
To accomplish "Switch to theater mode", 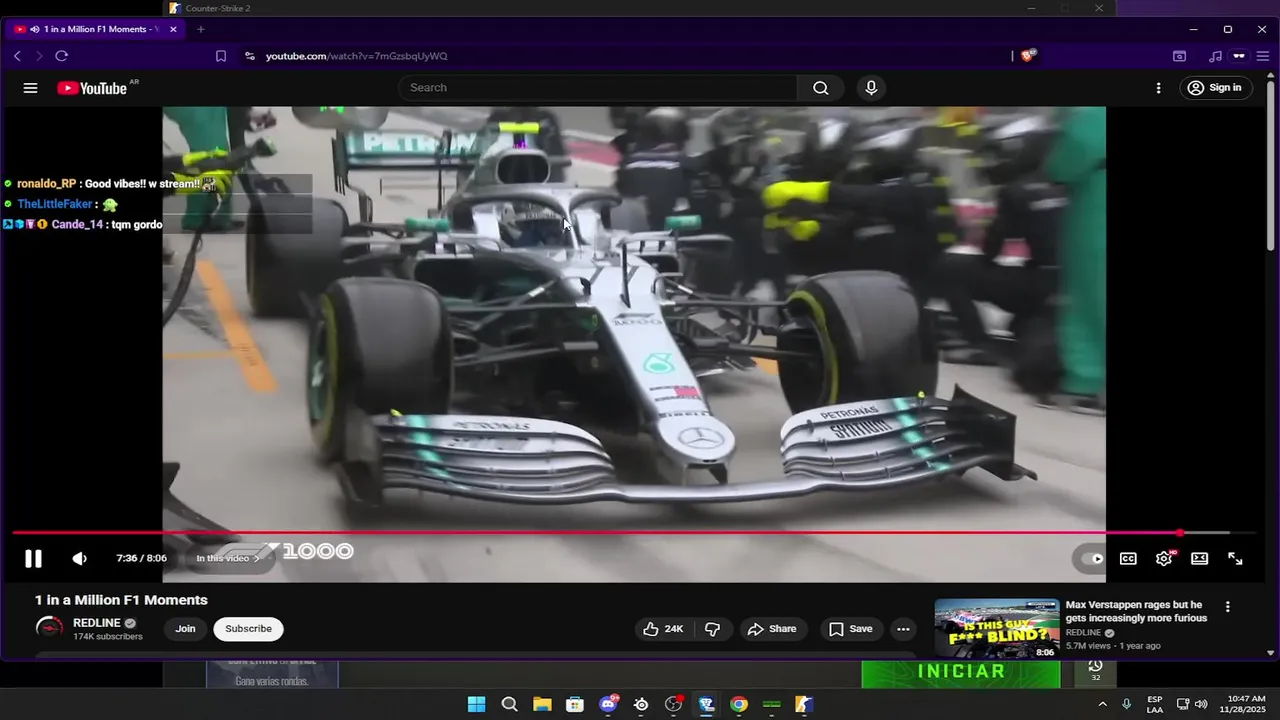I will coord(1200,559).
